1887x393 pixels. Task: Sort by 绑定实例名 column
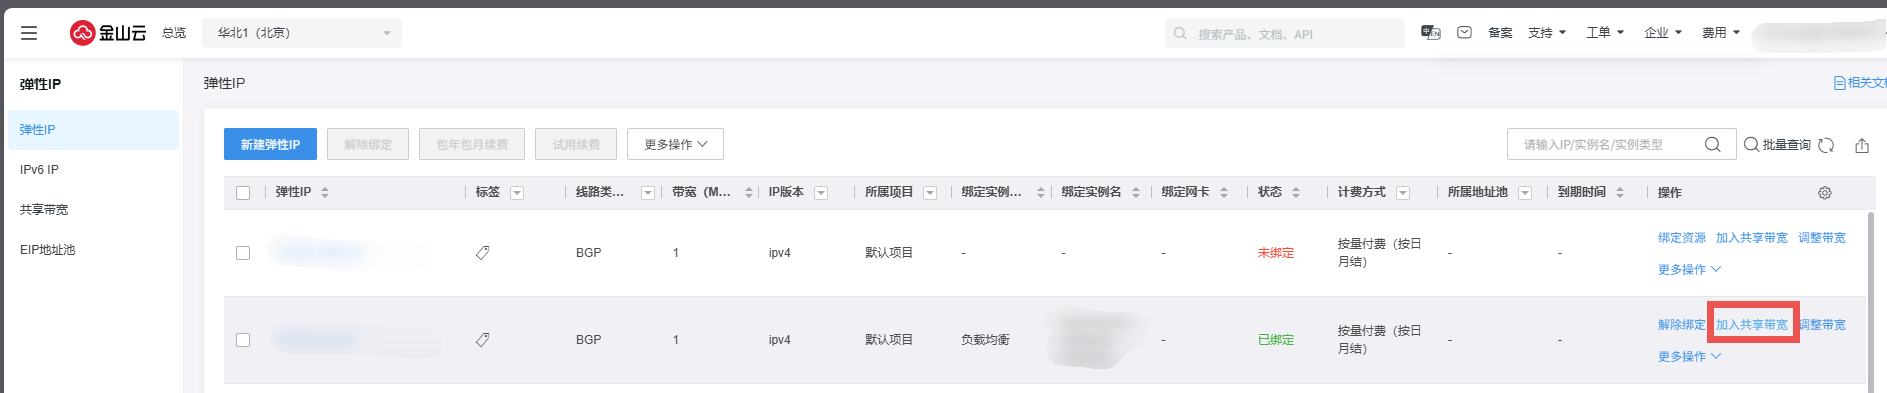tap(1136, 193)
